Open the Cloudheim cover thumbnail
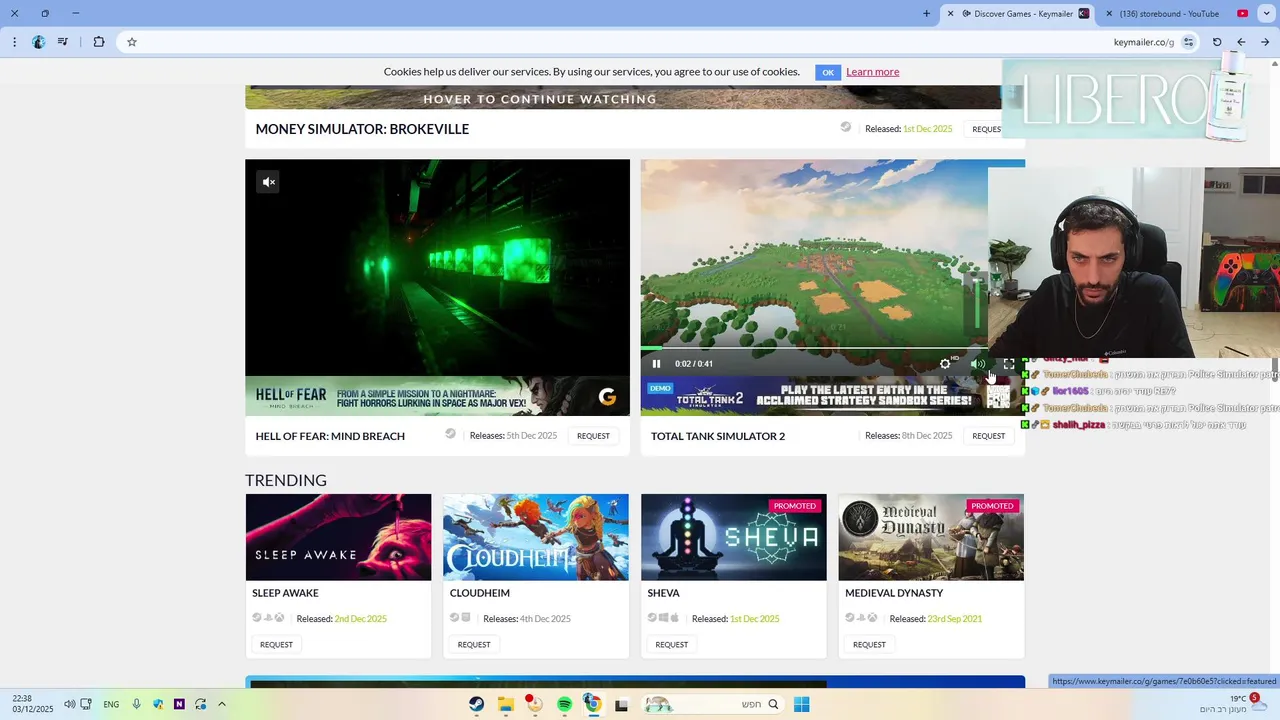 tap(536, 537)
